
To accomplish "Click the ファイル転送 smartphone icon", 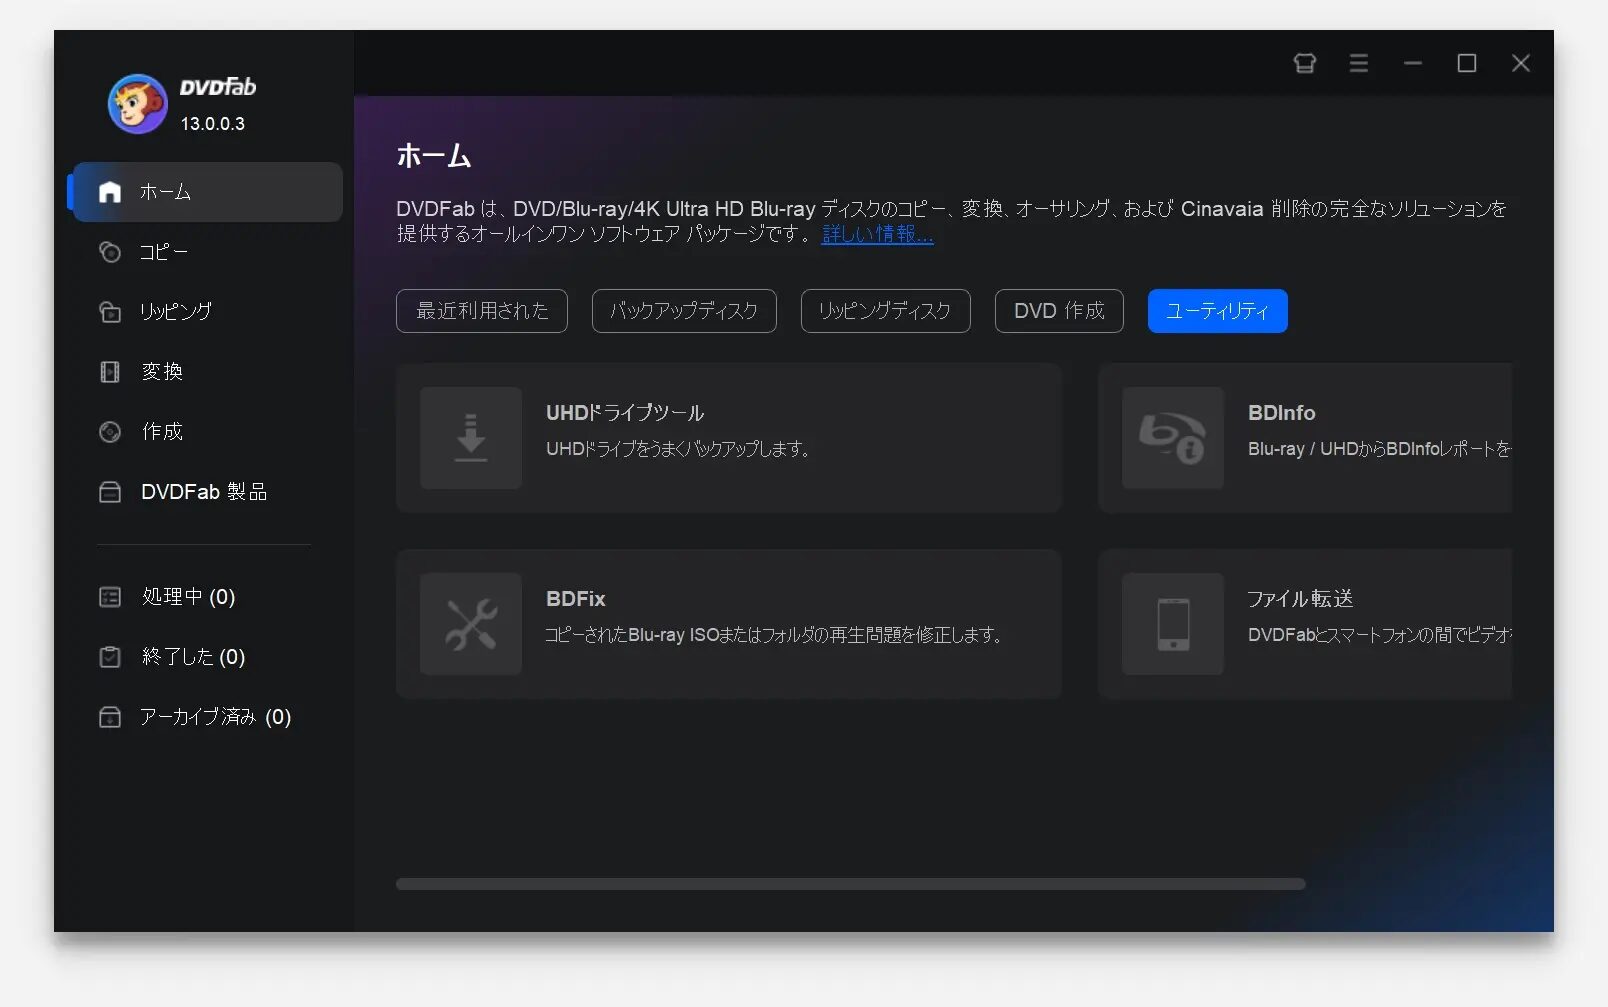I will 1172,624.
